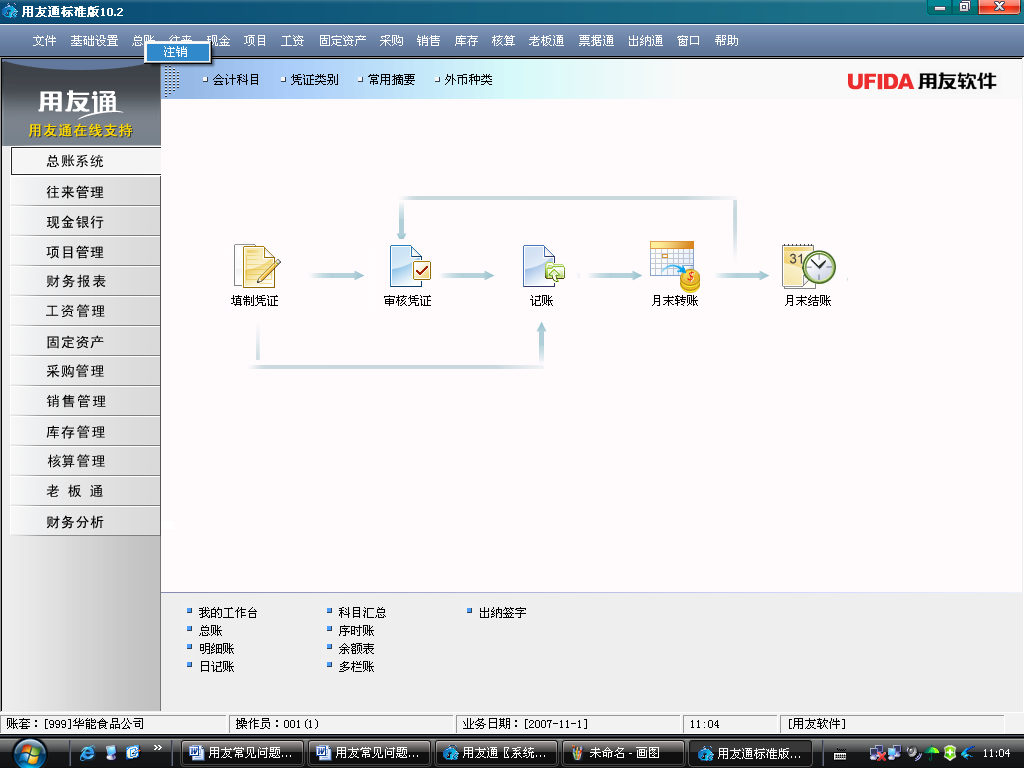The image size is (1024, 768).
Task: Select the 采购管理 sidebar module
Action: [86, 372]
